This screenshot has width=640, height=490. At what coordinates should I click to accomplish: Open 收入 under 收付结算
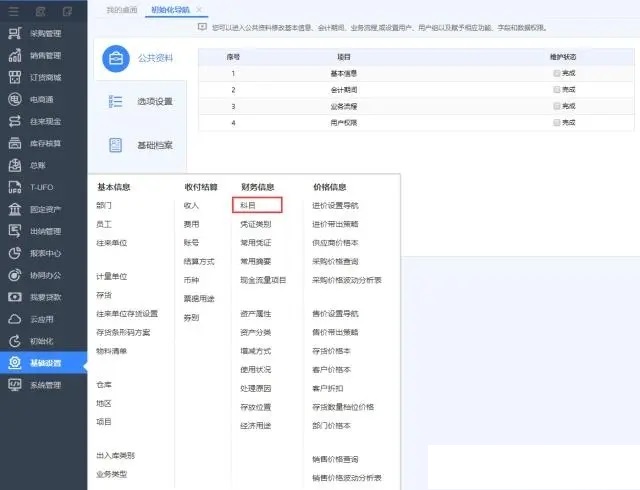pyautogui.click(x=191, y=205)
